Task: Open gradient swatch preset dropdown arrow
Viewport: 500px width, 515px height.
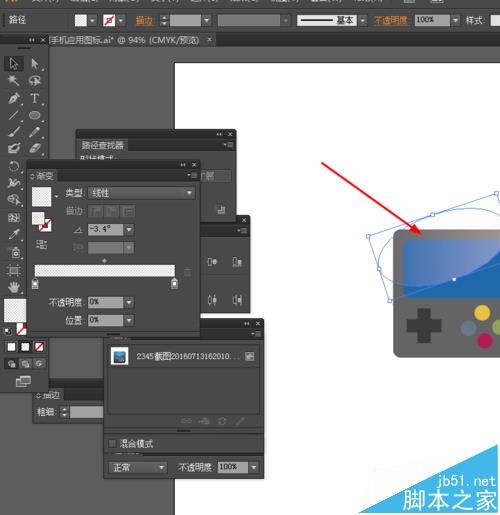Action: (x=56, y=196)
